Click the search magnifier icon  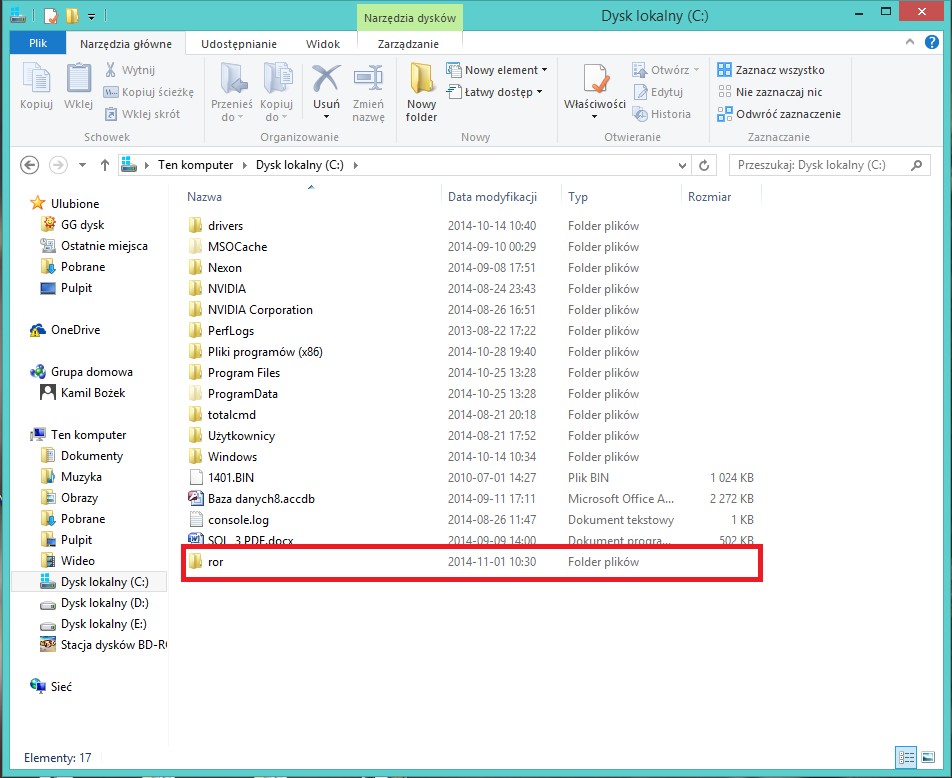pyautogui.click(x=917, y=165)
